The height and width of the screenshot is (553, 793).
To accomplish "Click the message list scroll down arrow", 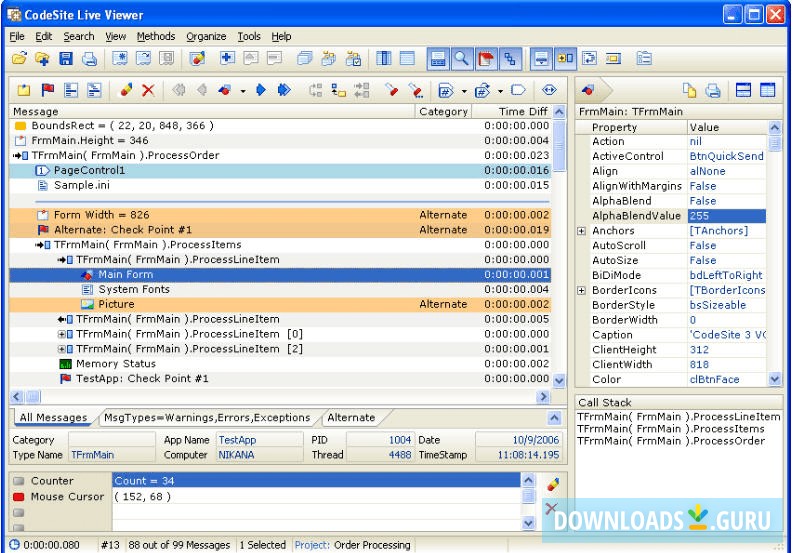I will click(x=559, y=380).
